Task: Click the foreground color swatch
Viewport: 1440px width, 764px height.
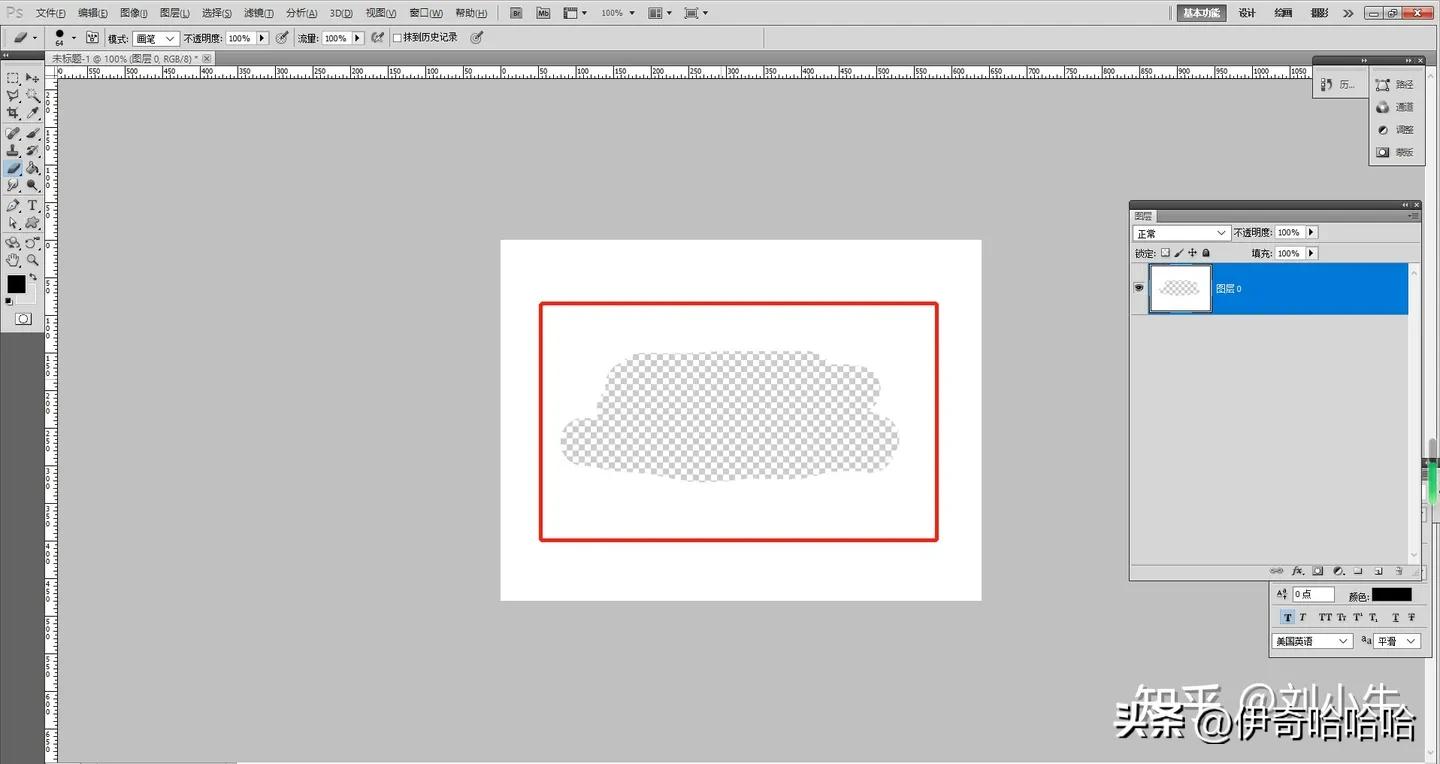Action: coord(15,283)
